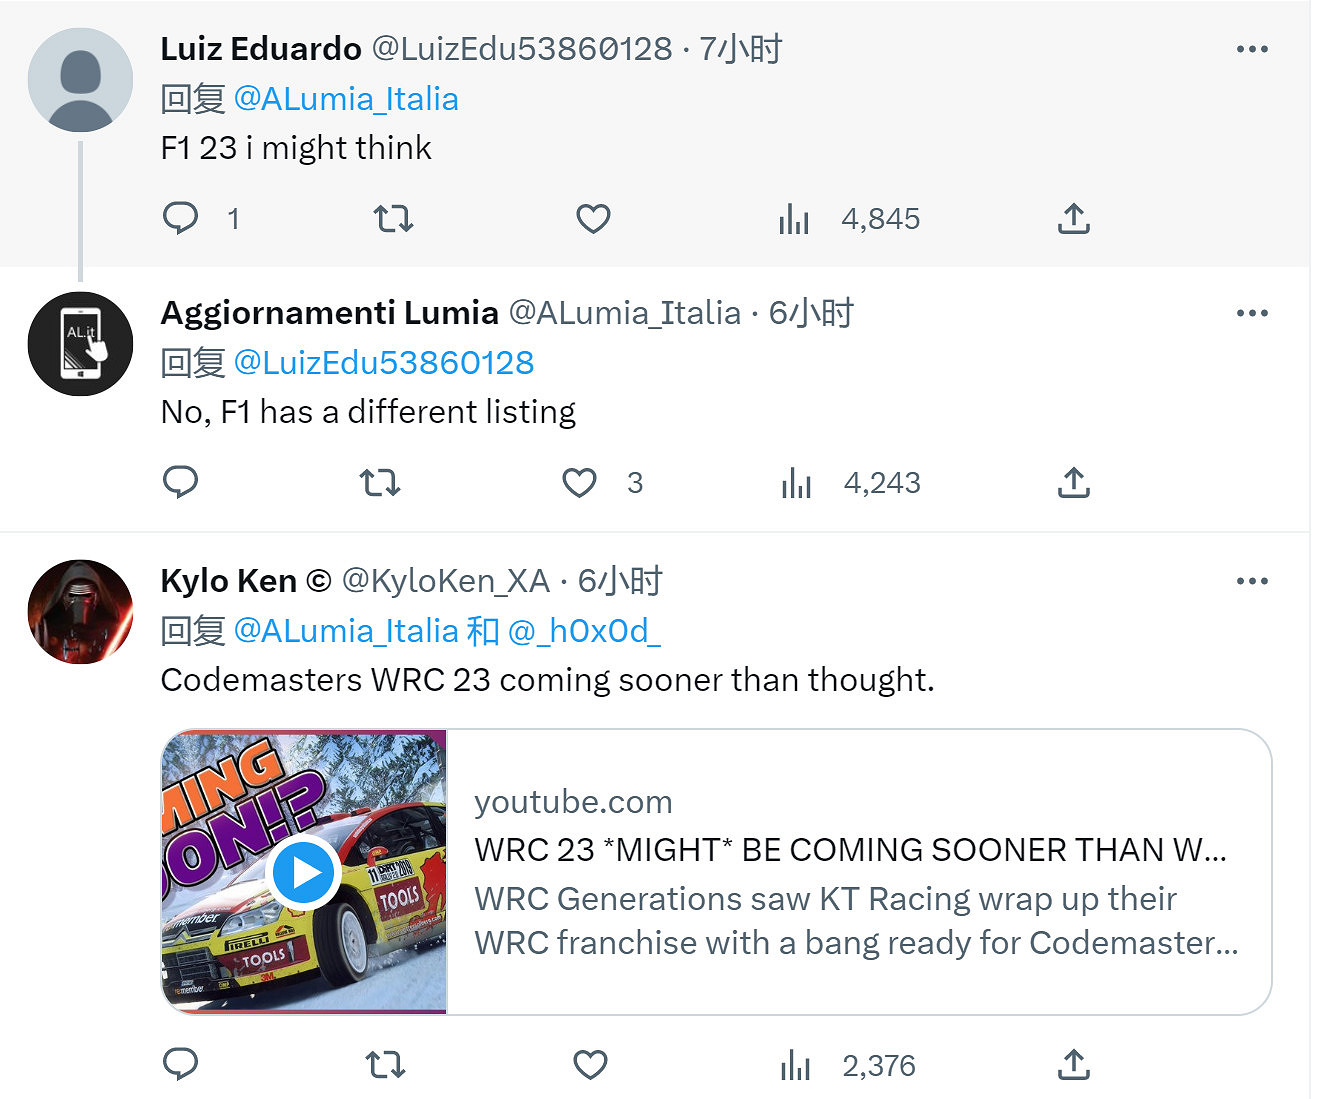Like Kylo Ken's WRC 23 tweet
Image resolution: width=1318 pixels, height=1099 pixels.
click(x=590, y=1065)
